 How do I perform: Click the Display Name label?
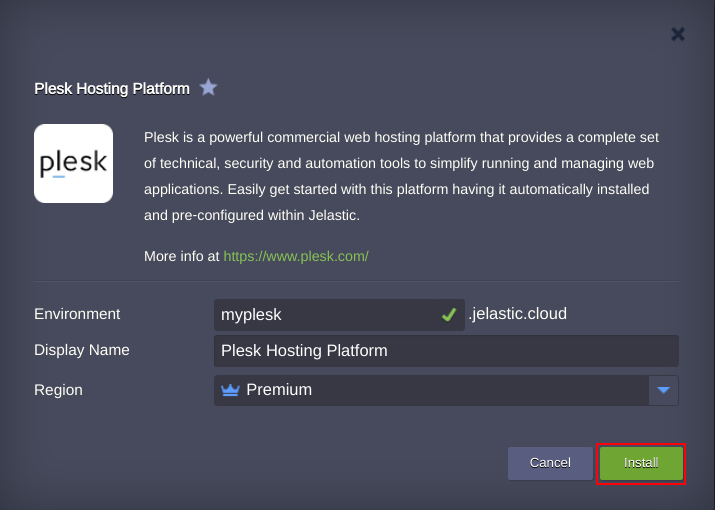click(x=82, y=350)
